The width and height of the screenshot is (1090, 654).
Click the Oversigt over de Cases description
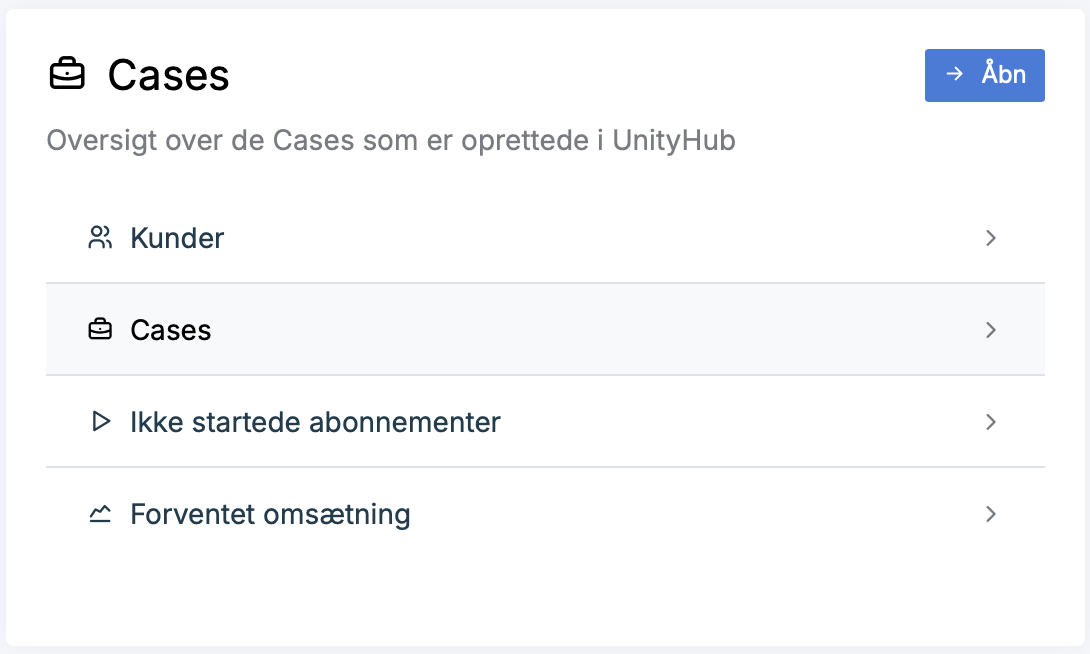point(300,140)
